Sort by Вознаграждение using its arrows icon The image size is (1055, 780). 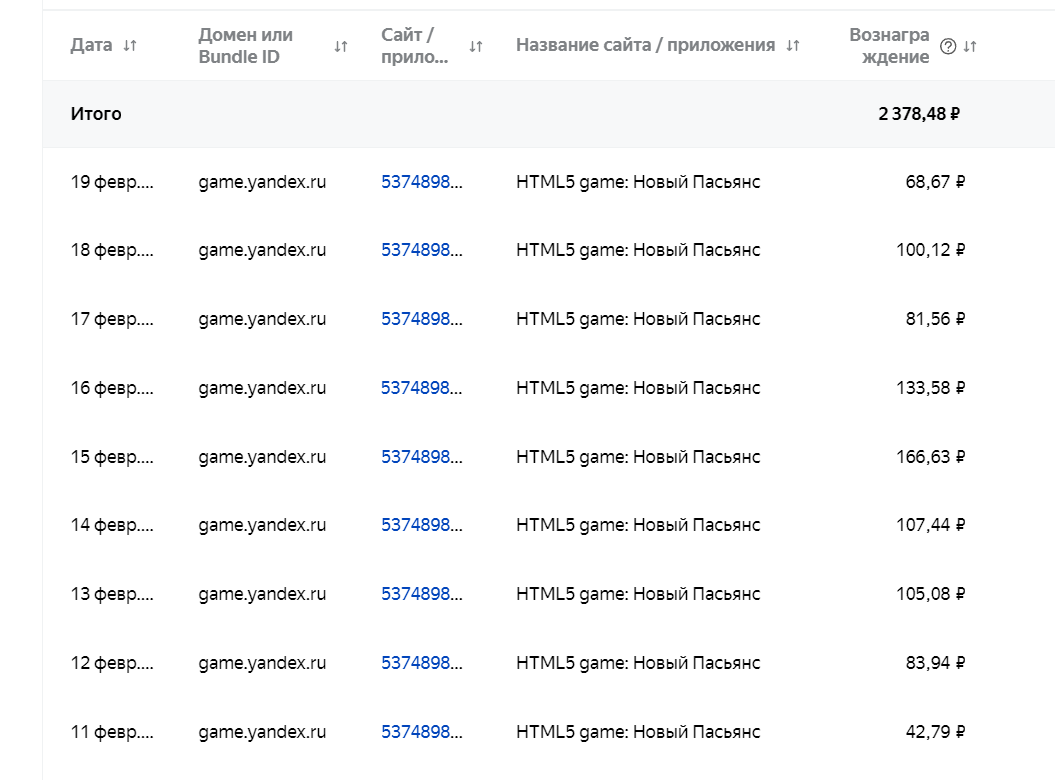point(970,46)
